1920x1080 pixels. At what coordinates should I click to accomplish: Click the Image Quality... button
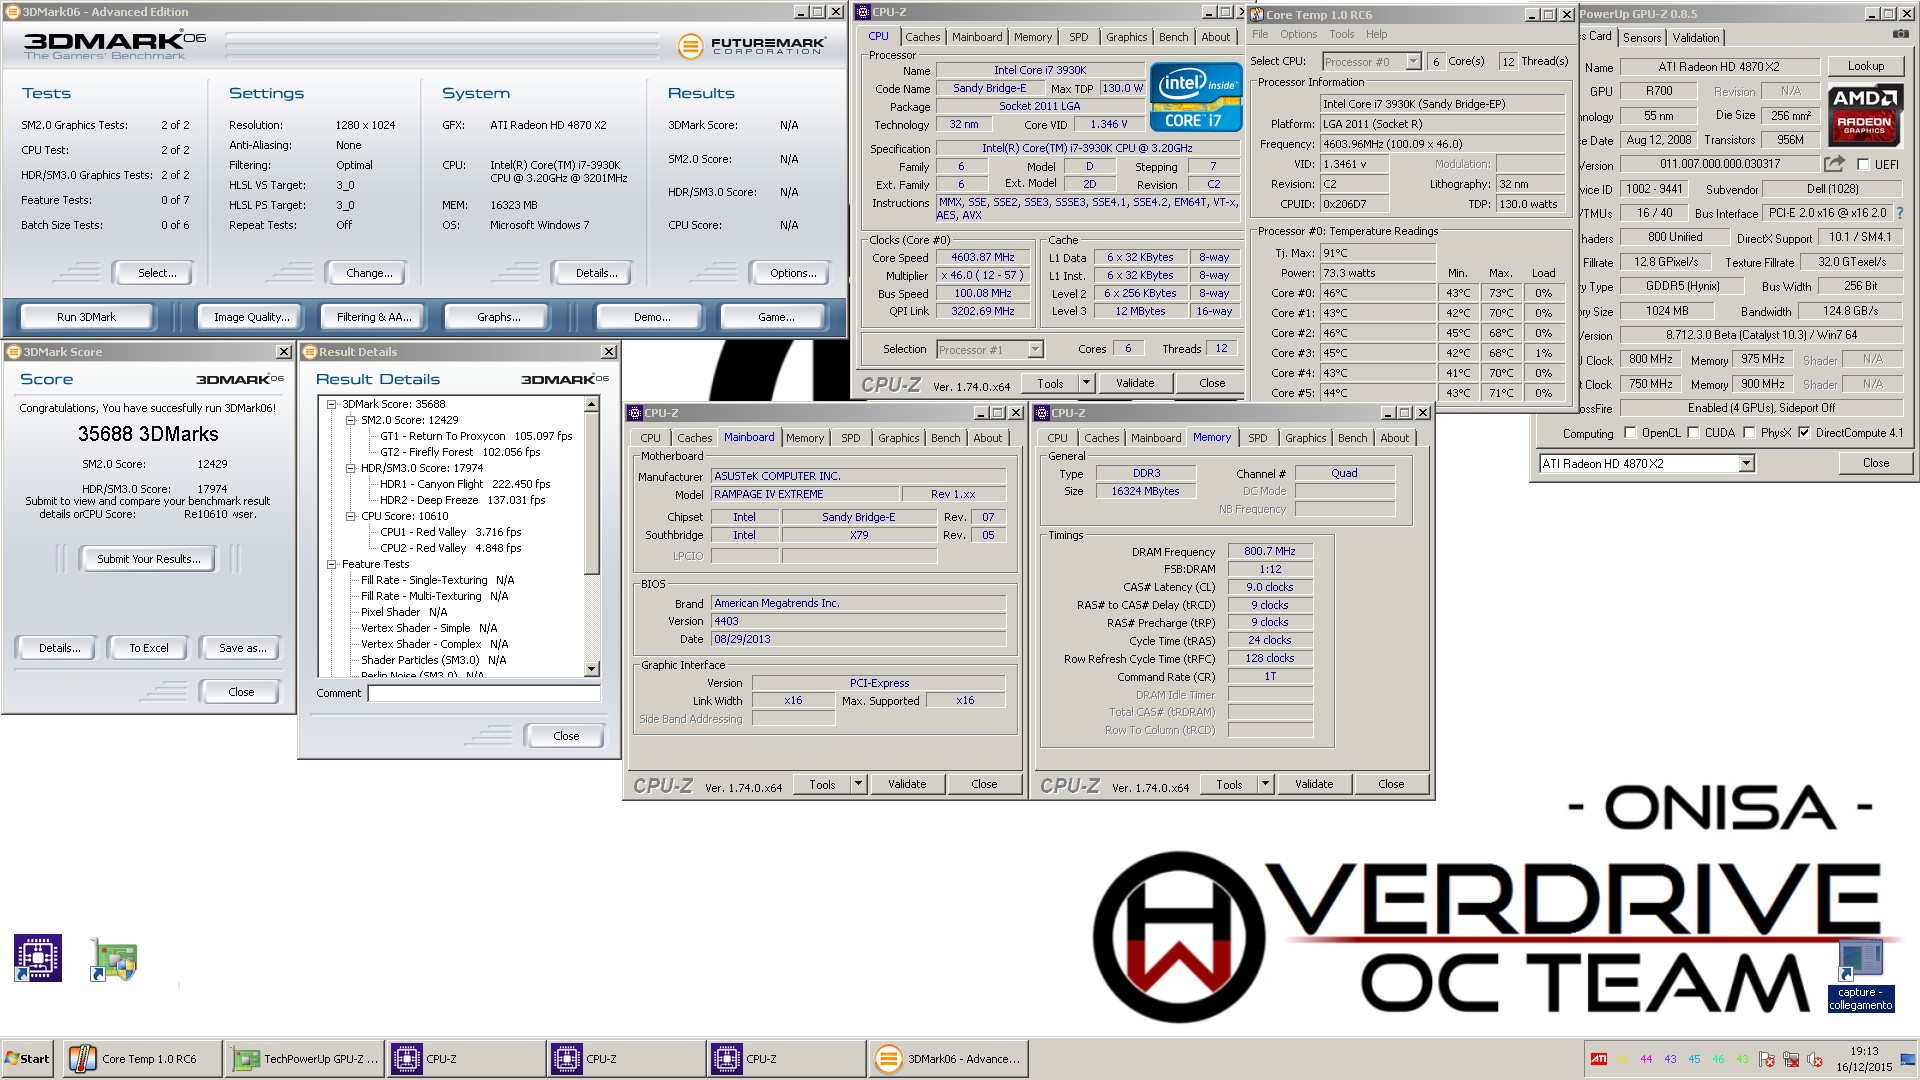(251, 317)
